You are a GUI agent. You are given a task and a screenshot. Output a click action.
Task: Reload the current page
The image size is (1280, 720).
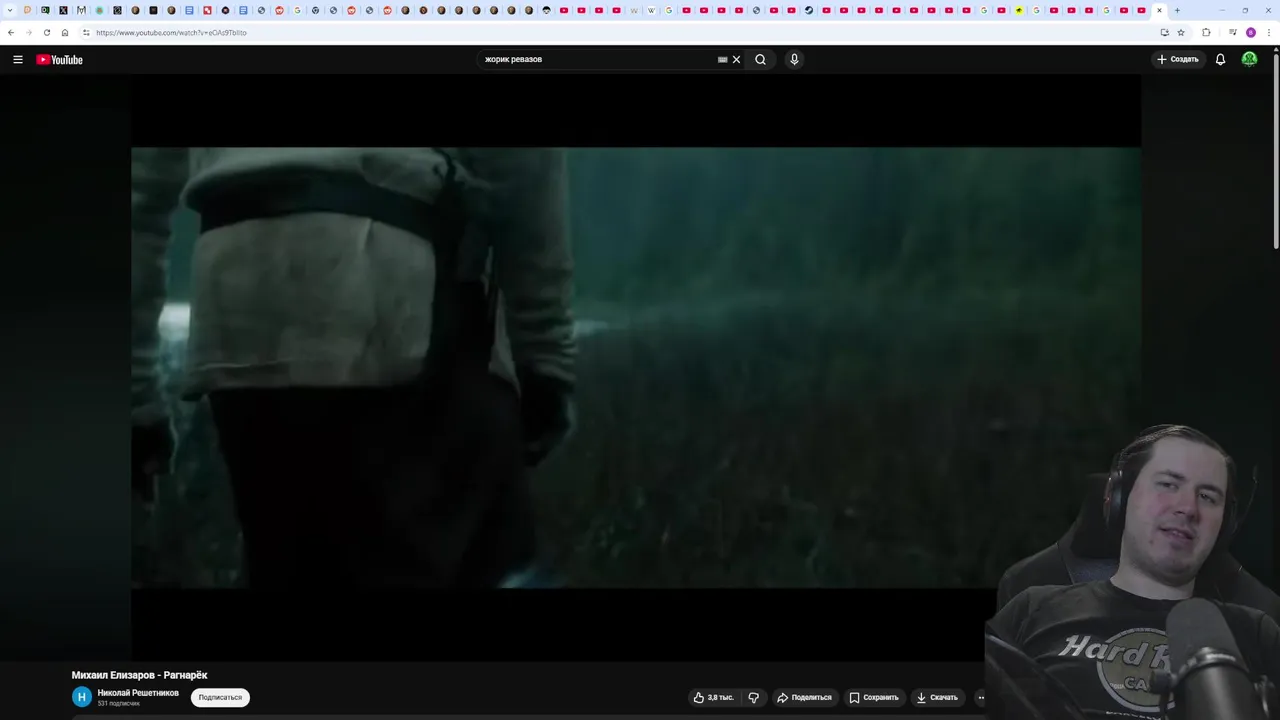[46, 32]
